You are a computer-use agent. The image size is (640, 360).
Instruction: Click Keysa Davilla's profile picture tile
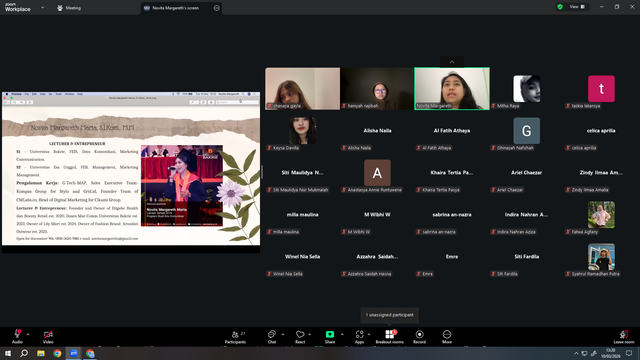[x=302, y=131]
